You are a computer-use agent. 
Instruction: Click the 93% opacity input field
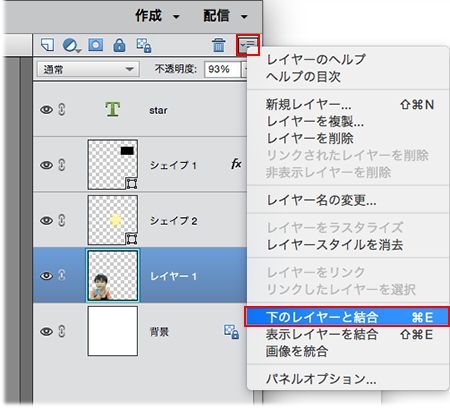tap(222, 69)
